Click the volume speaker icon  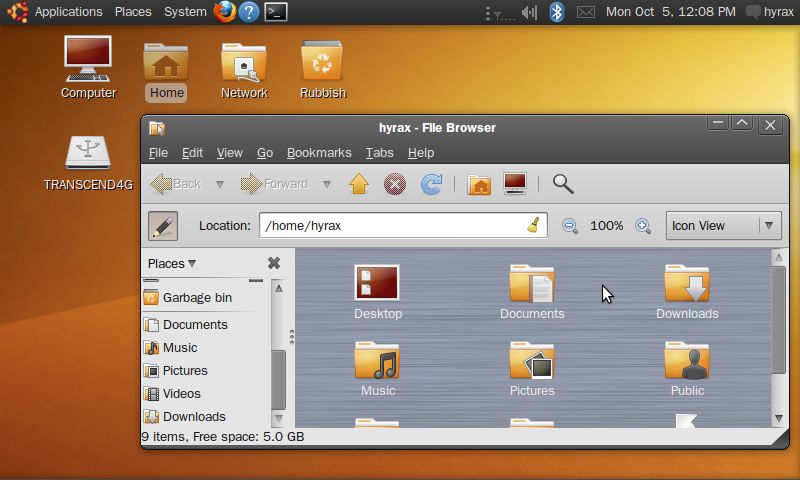click(530, 12)
